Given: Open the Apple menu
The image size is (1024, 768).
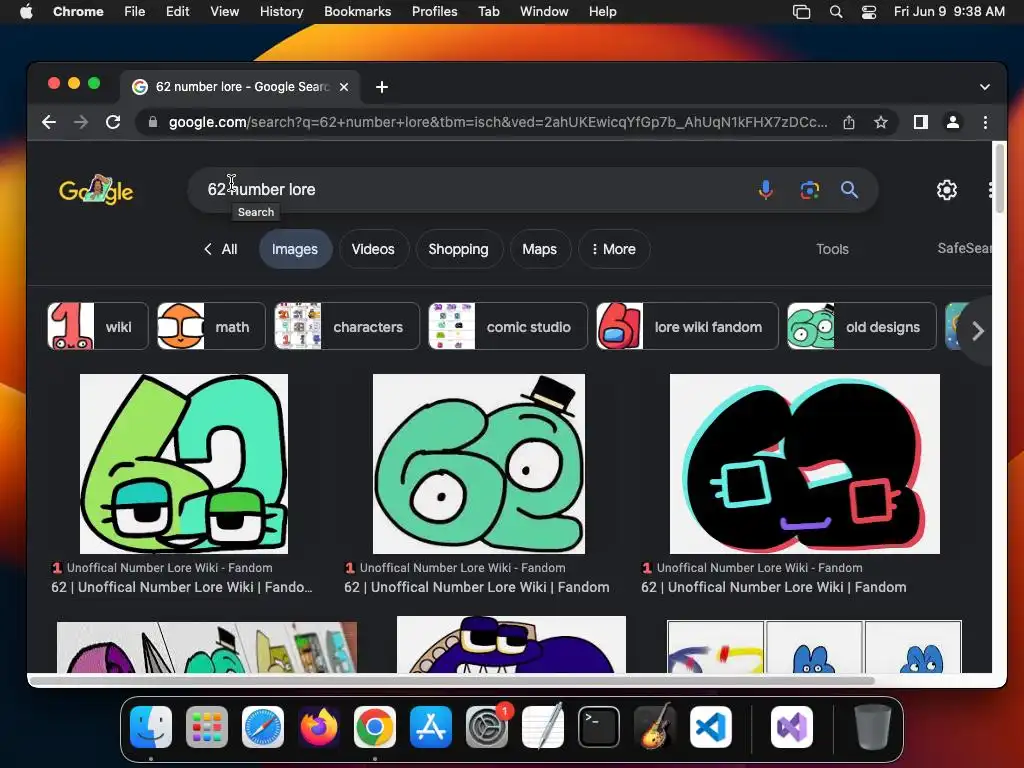Looking at the screenshot, I should [x=26, y=12].
